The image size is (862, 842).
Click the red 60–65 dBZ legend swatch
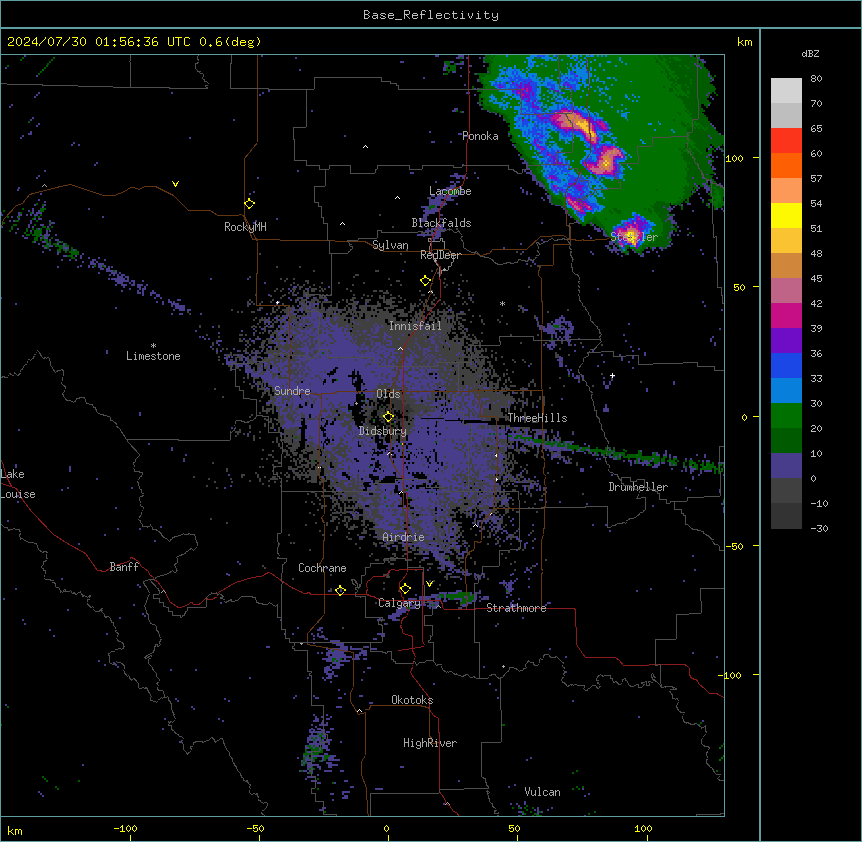click(x=786, y=140)
